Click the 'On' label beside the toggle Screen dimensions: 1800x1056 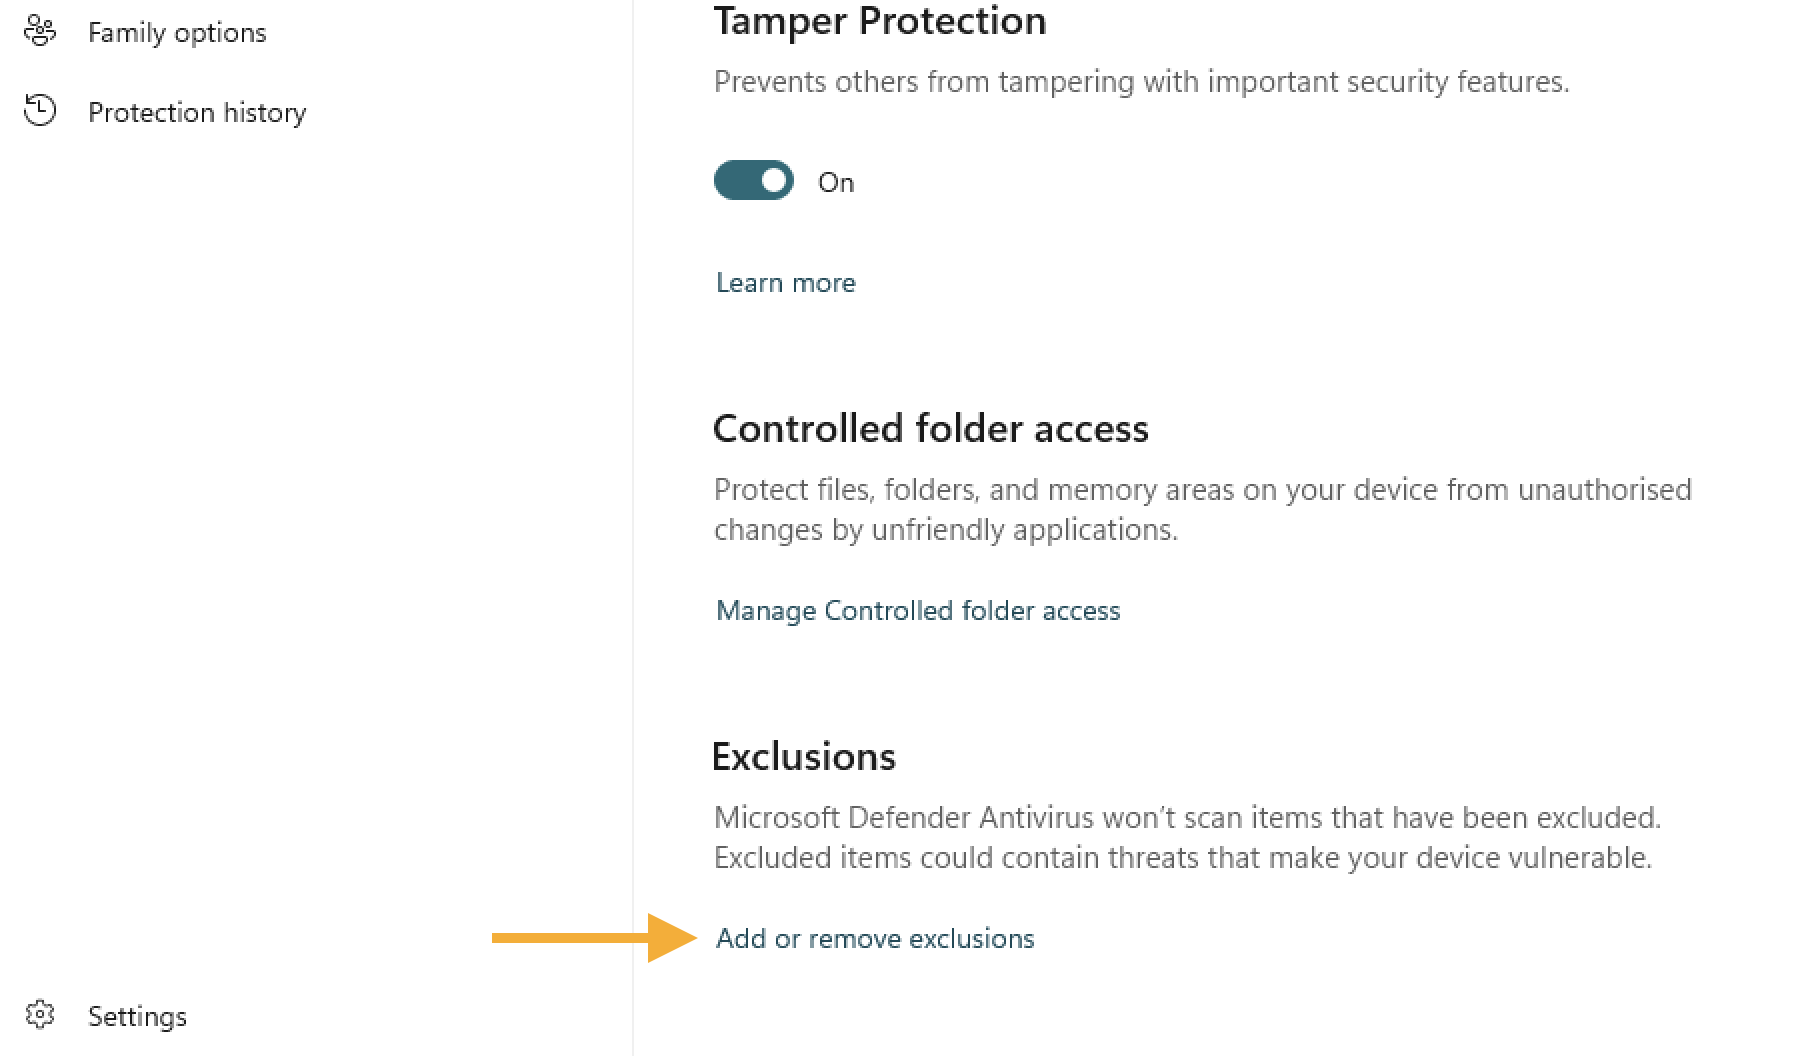click(836, 183)
